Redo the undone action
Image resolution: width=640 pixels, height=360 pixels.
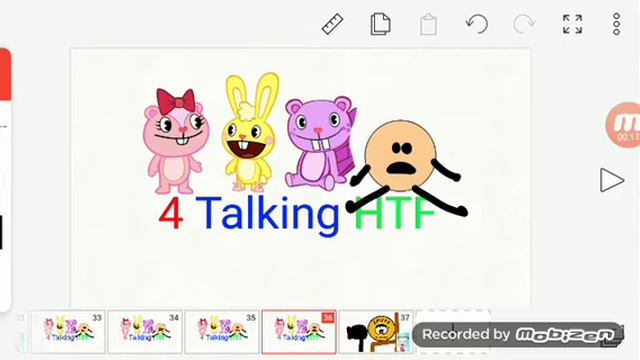pos(524,24)
